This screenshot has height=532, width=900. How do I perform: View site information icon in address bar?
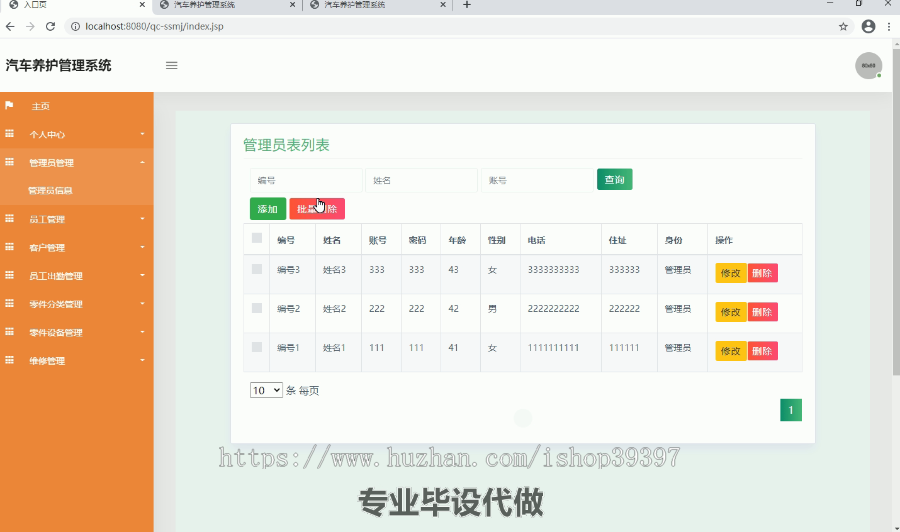click(75, 26)
